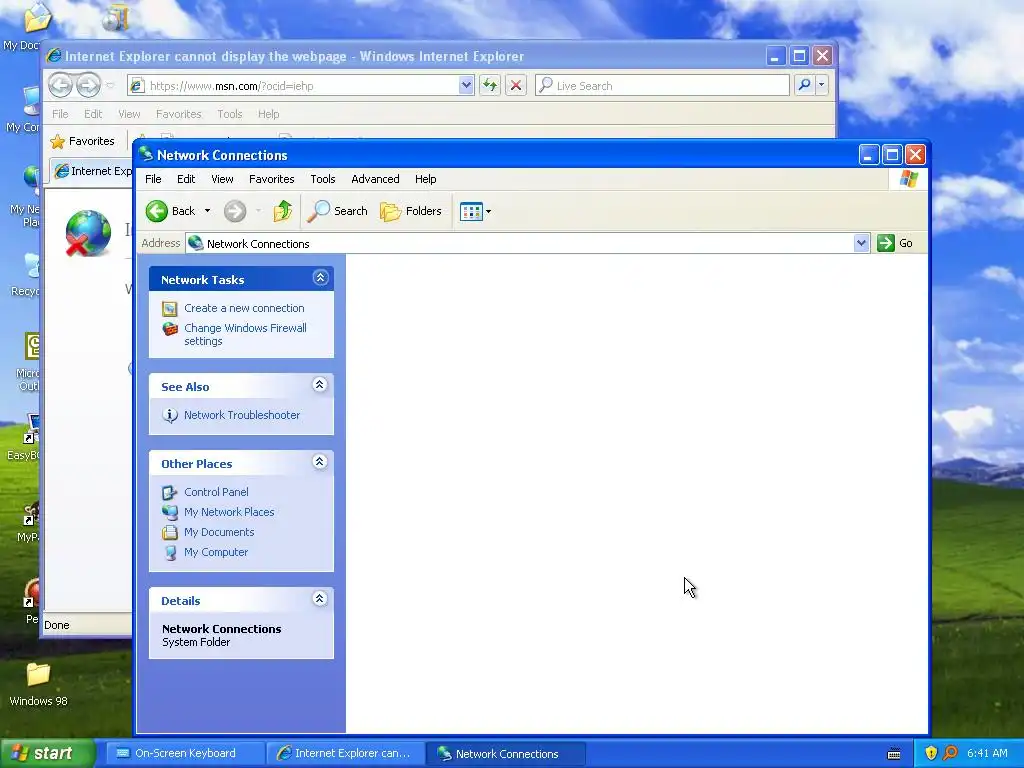Click the My Documents icon in Other Places
The width and height of the screenshot is (1024, 768).
[170, 532]
